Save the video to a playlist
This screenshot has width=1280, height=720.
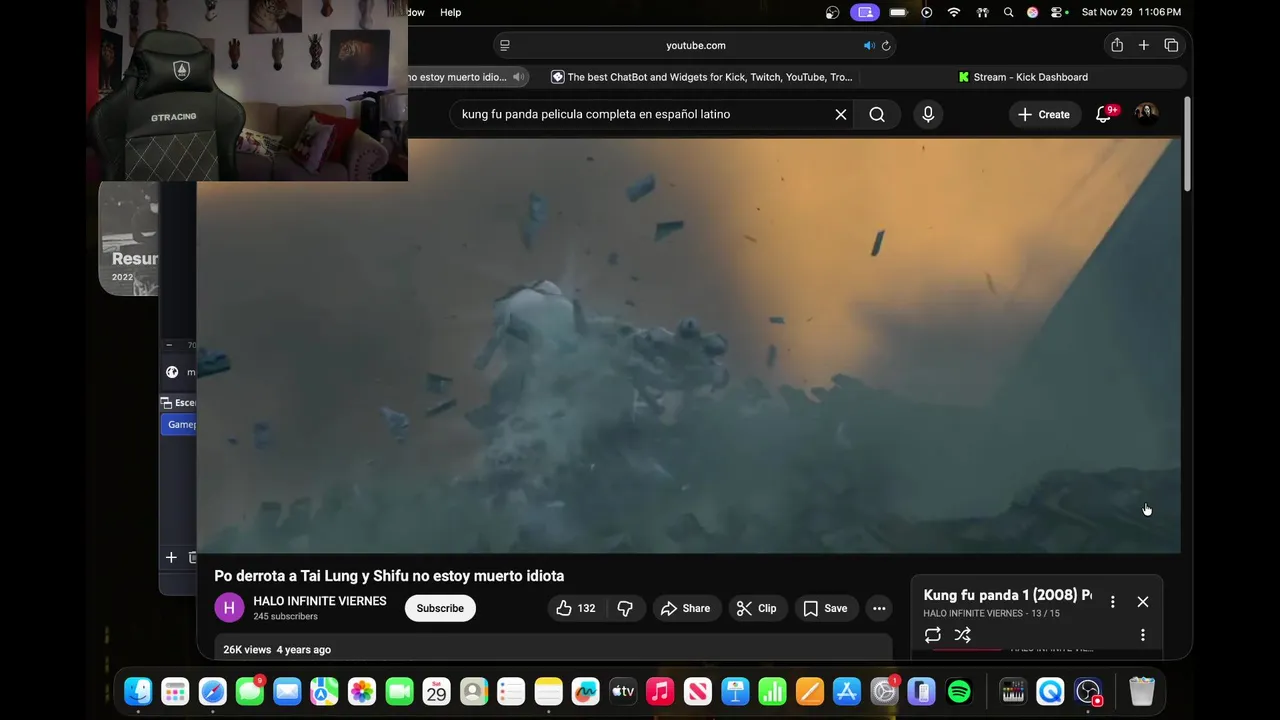(x=825, y=608)
